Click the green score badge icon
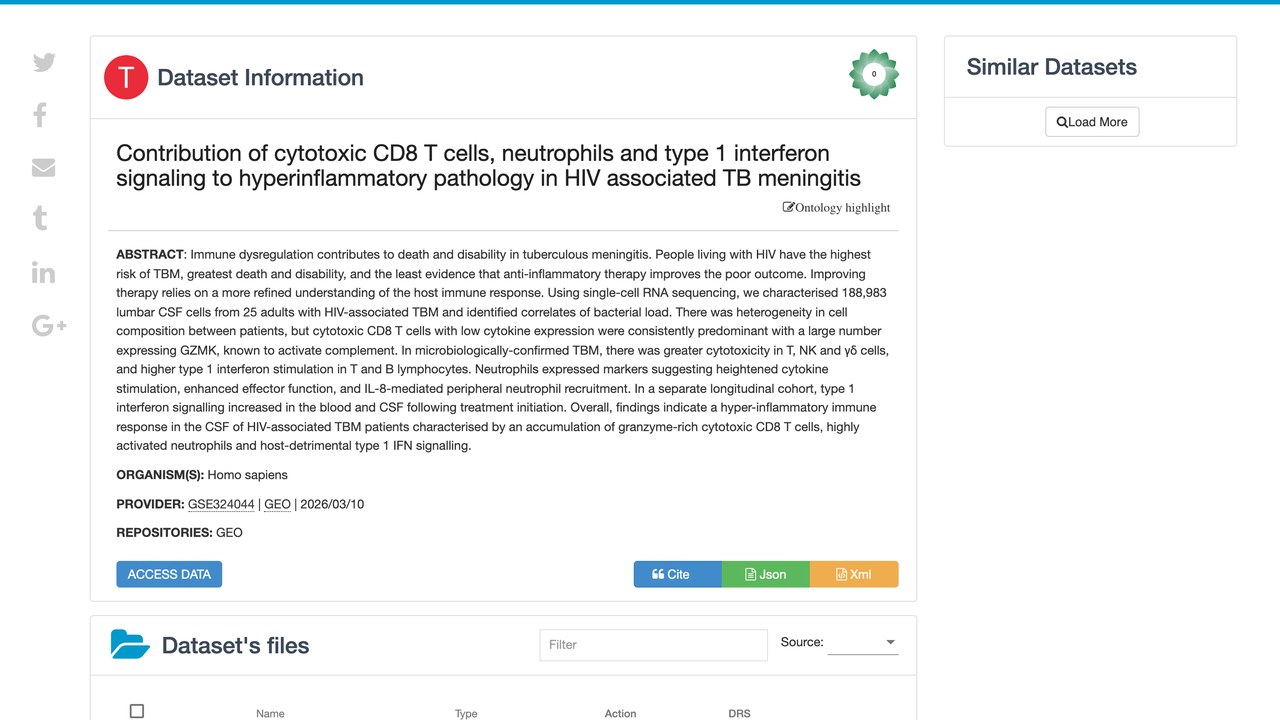This screenshot has width=1280, height=720. (x=874, y=74)
